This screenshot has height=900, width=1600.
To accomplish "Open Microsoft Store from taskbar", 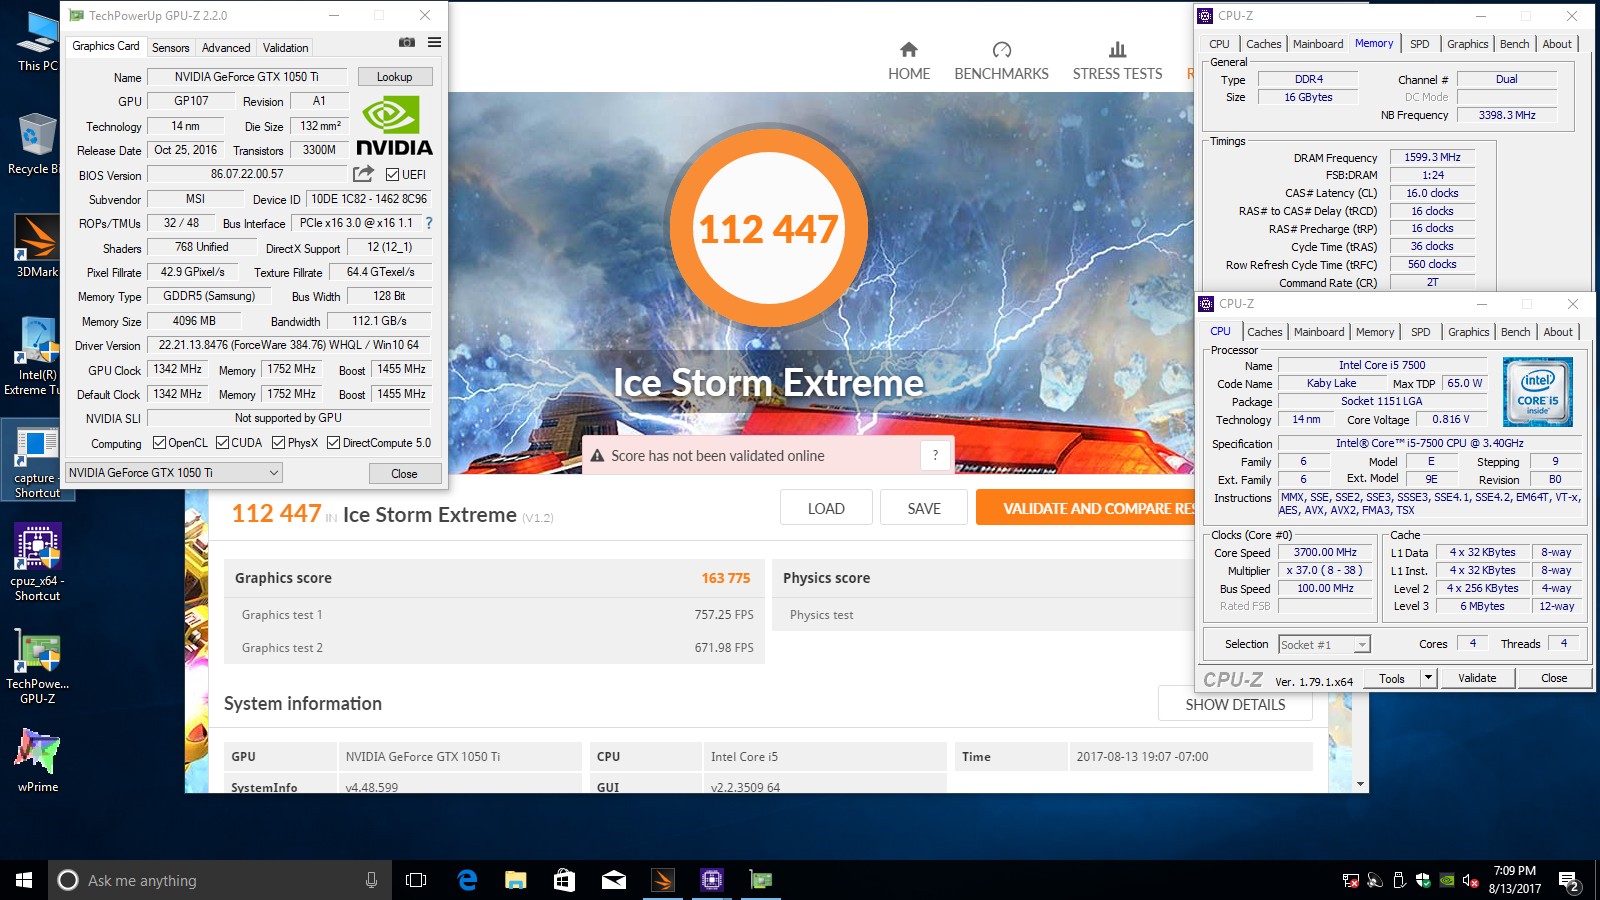I will (x=564, y=880).
